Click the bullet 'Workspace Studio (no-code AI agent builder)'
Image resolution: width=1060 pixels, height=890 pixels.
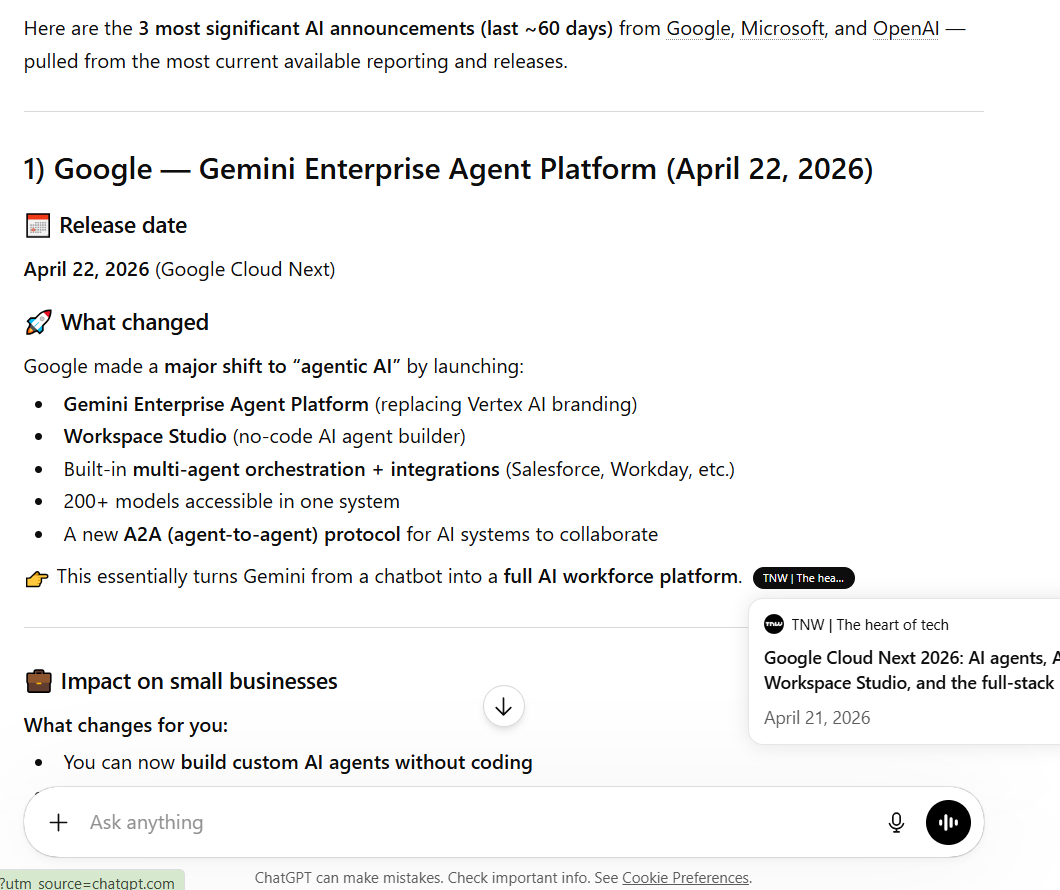(x=264, y=437)
